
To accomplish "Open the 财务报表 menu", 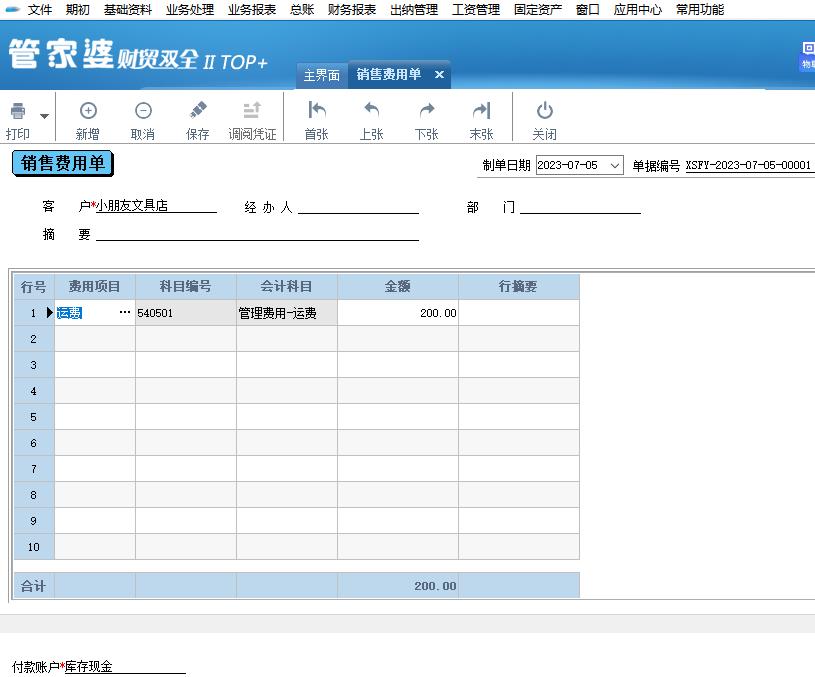I will [x=352, y=9].
